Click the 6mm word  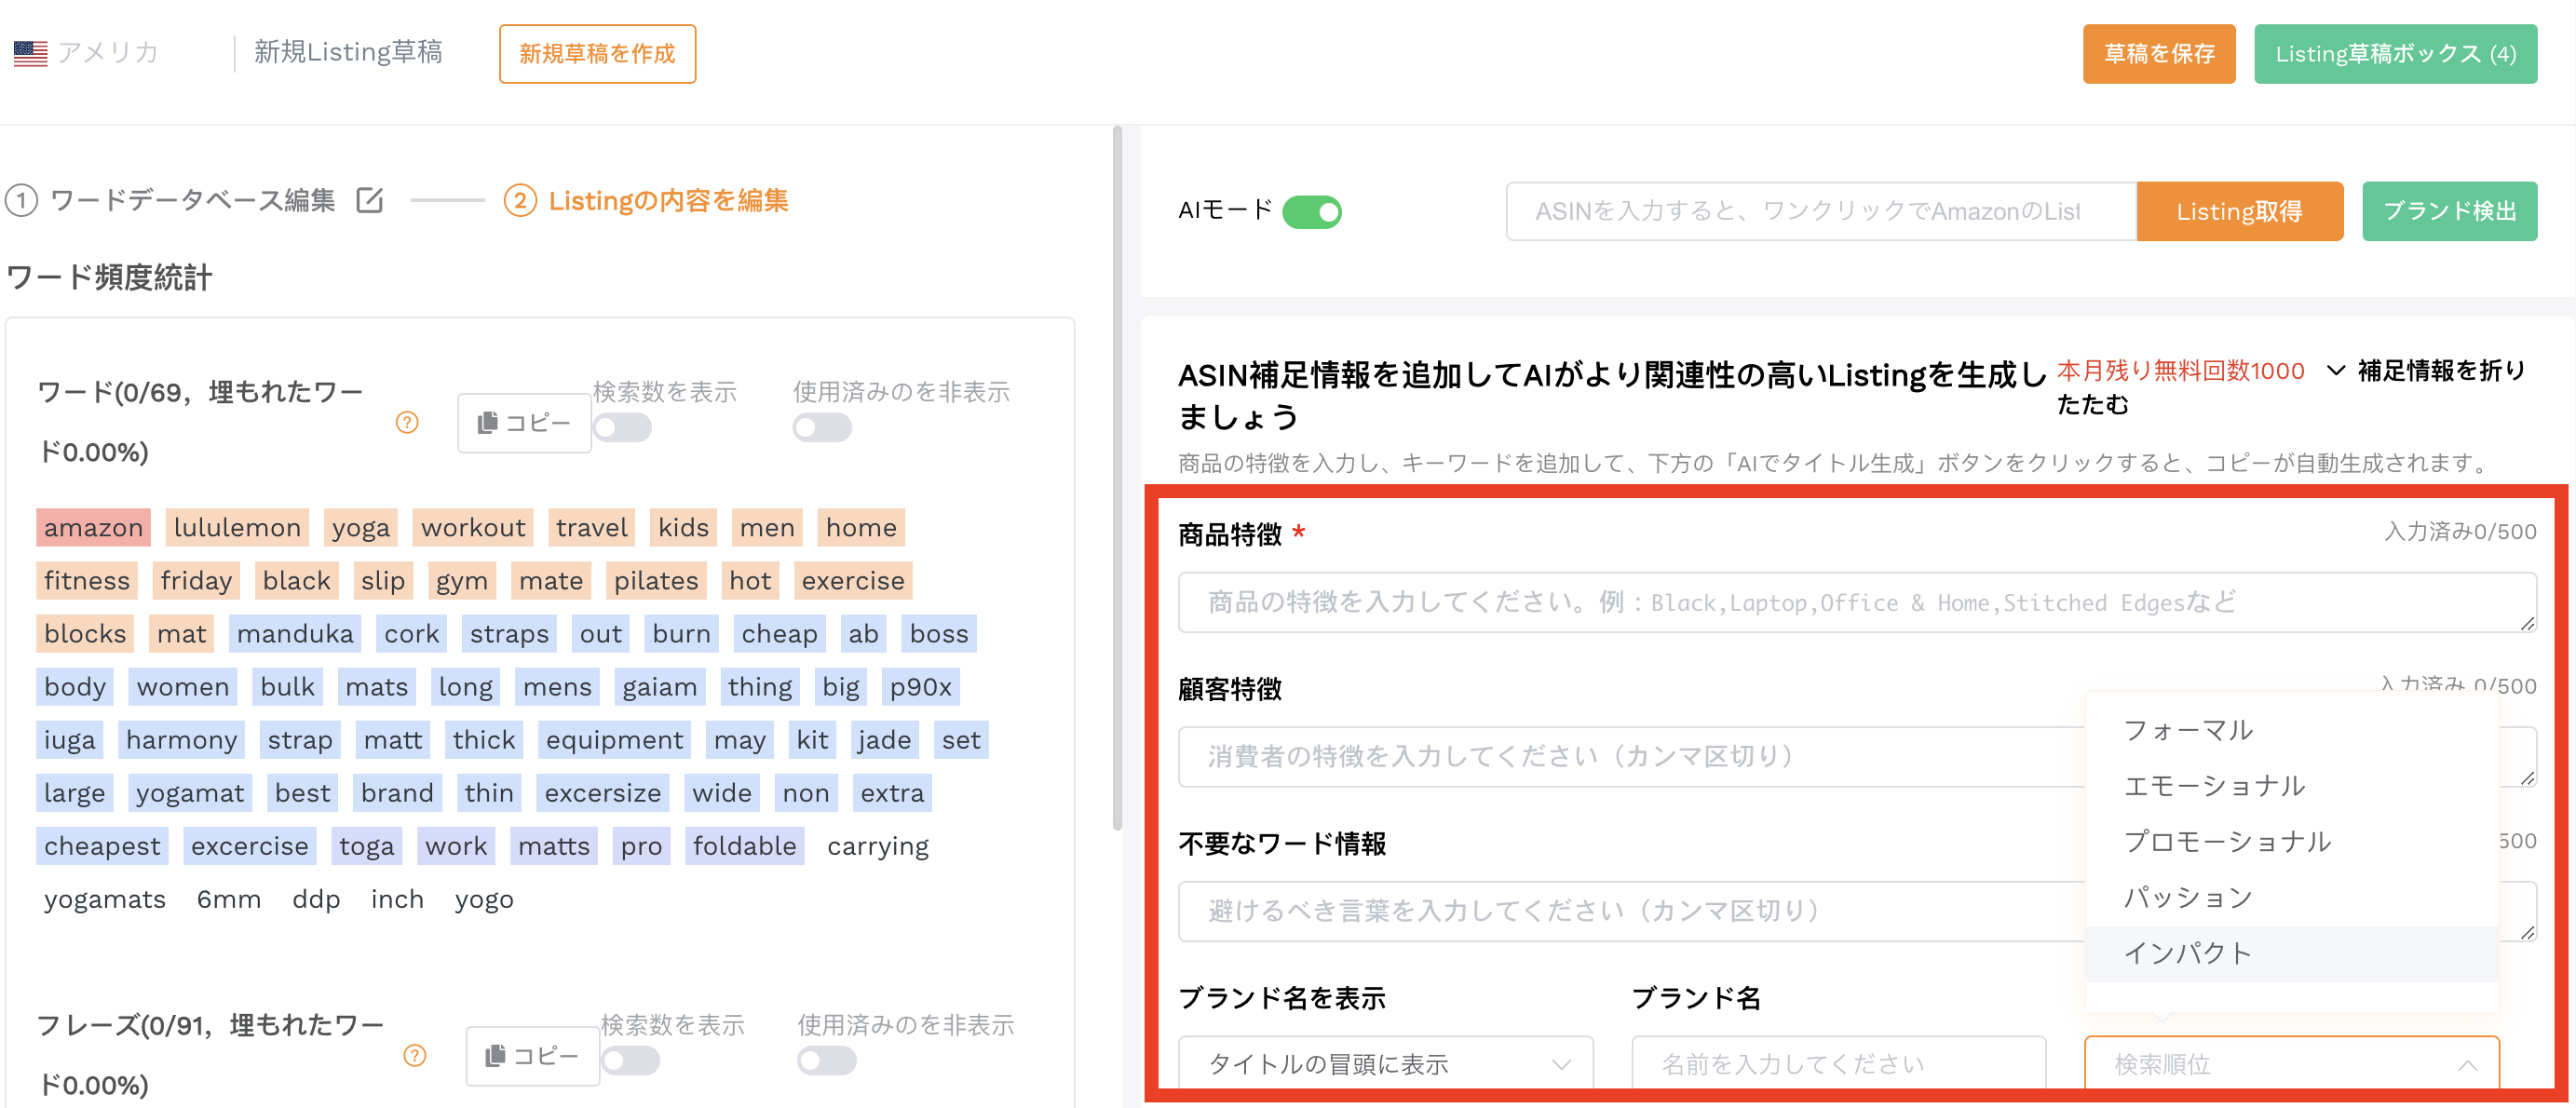pos(229,899)
